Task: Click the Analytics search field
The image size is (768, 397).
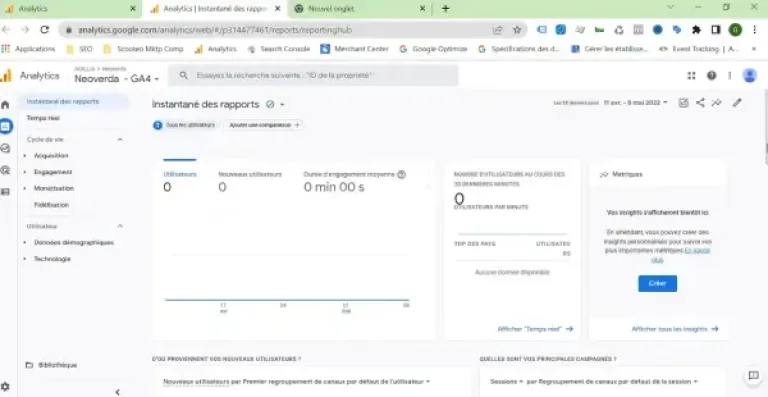Action: click(313, 75)
